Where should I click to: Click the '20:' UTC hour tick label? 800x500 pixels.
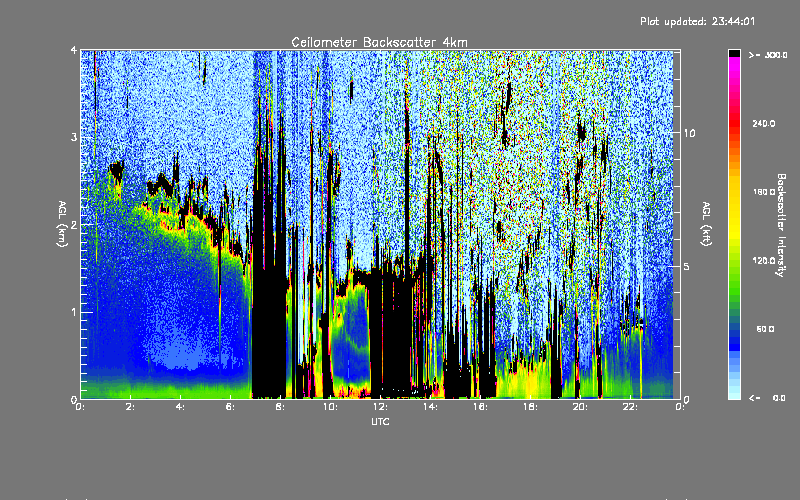tap(580, 407)
